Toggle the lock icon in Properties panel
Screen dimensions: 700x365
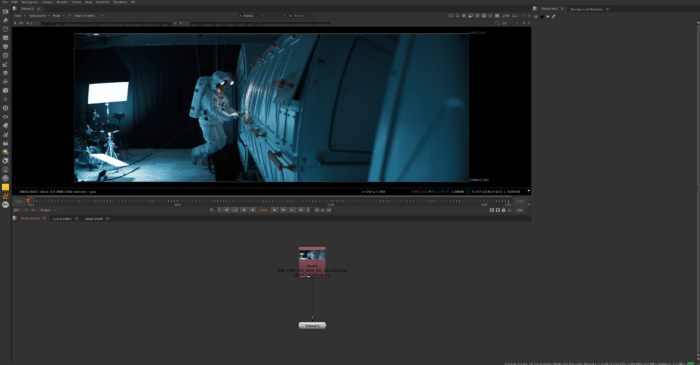(x=542, y=17)
